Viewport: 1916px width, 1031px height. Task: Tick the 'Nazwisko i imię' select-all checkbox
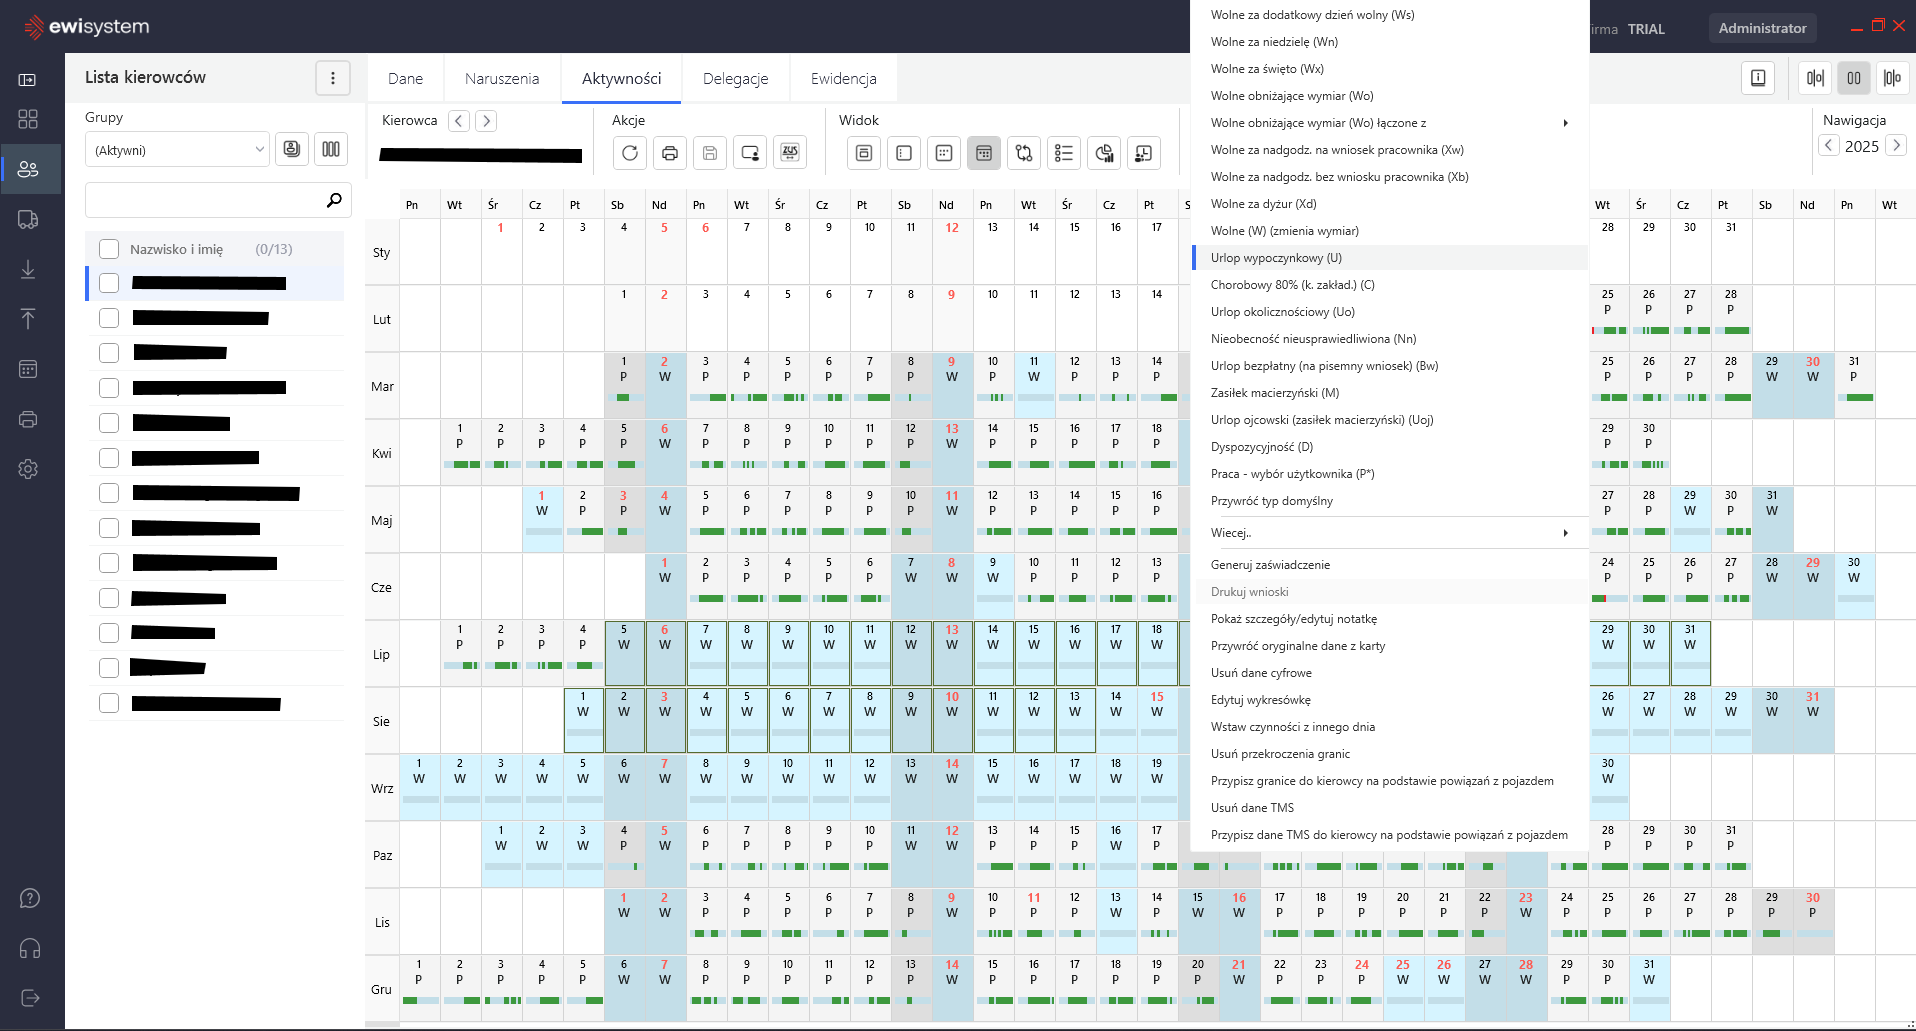(109, 249)
